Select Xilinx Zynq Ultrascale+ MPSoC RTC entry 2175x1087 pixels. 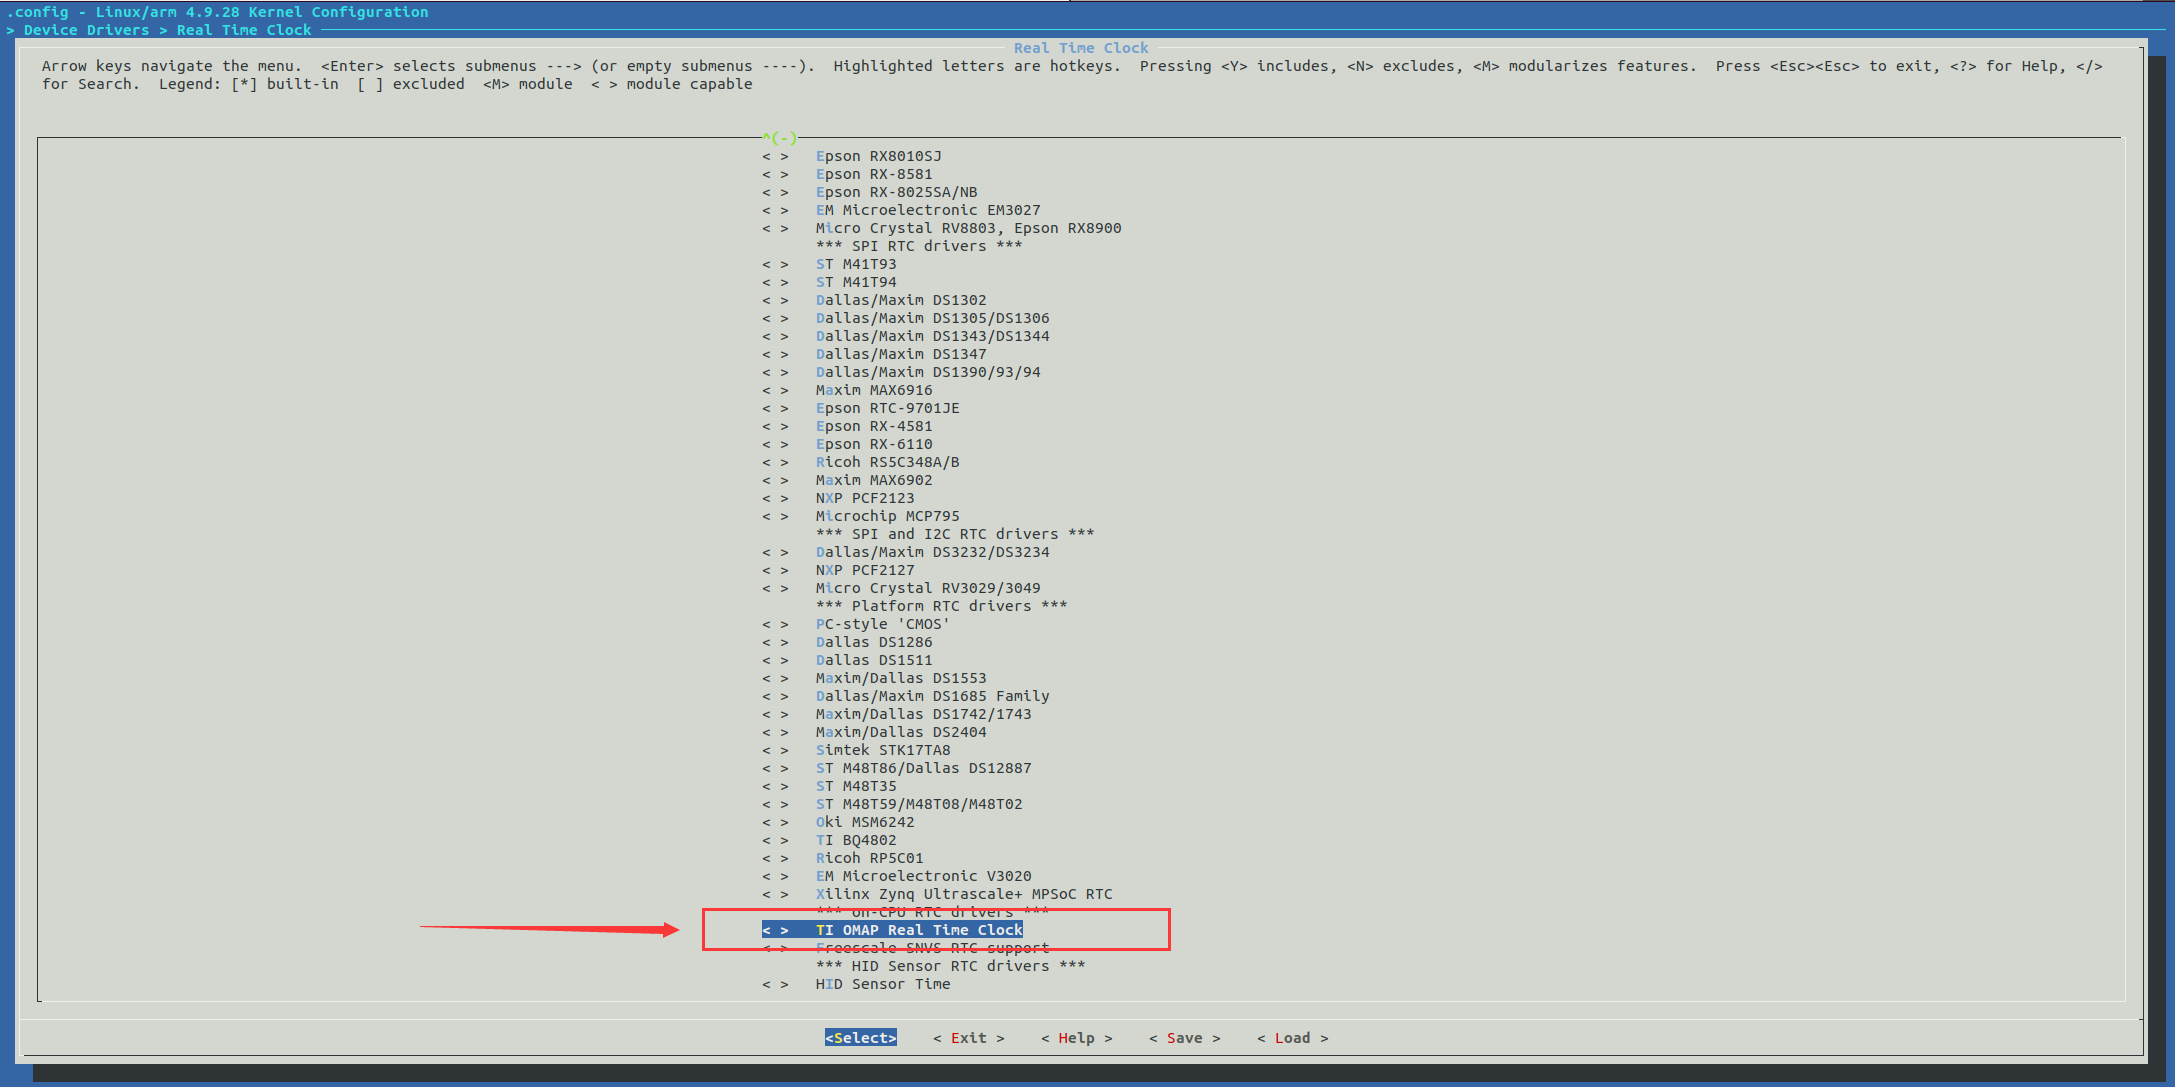[963, 895]
